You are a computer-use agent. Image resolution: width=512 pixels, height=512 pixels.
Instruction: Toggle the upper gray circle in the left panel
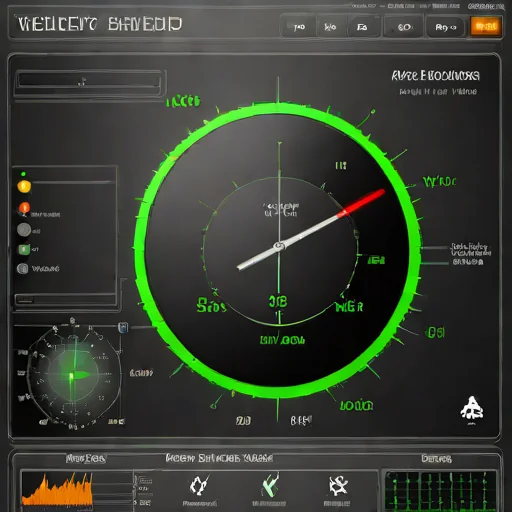click(x=24, y=230)
